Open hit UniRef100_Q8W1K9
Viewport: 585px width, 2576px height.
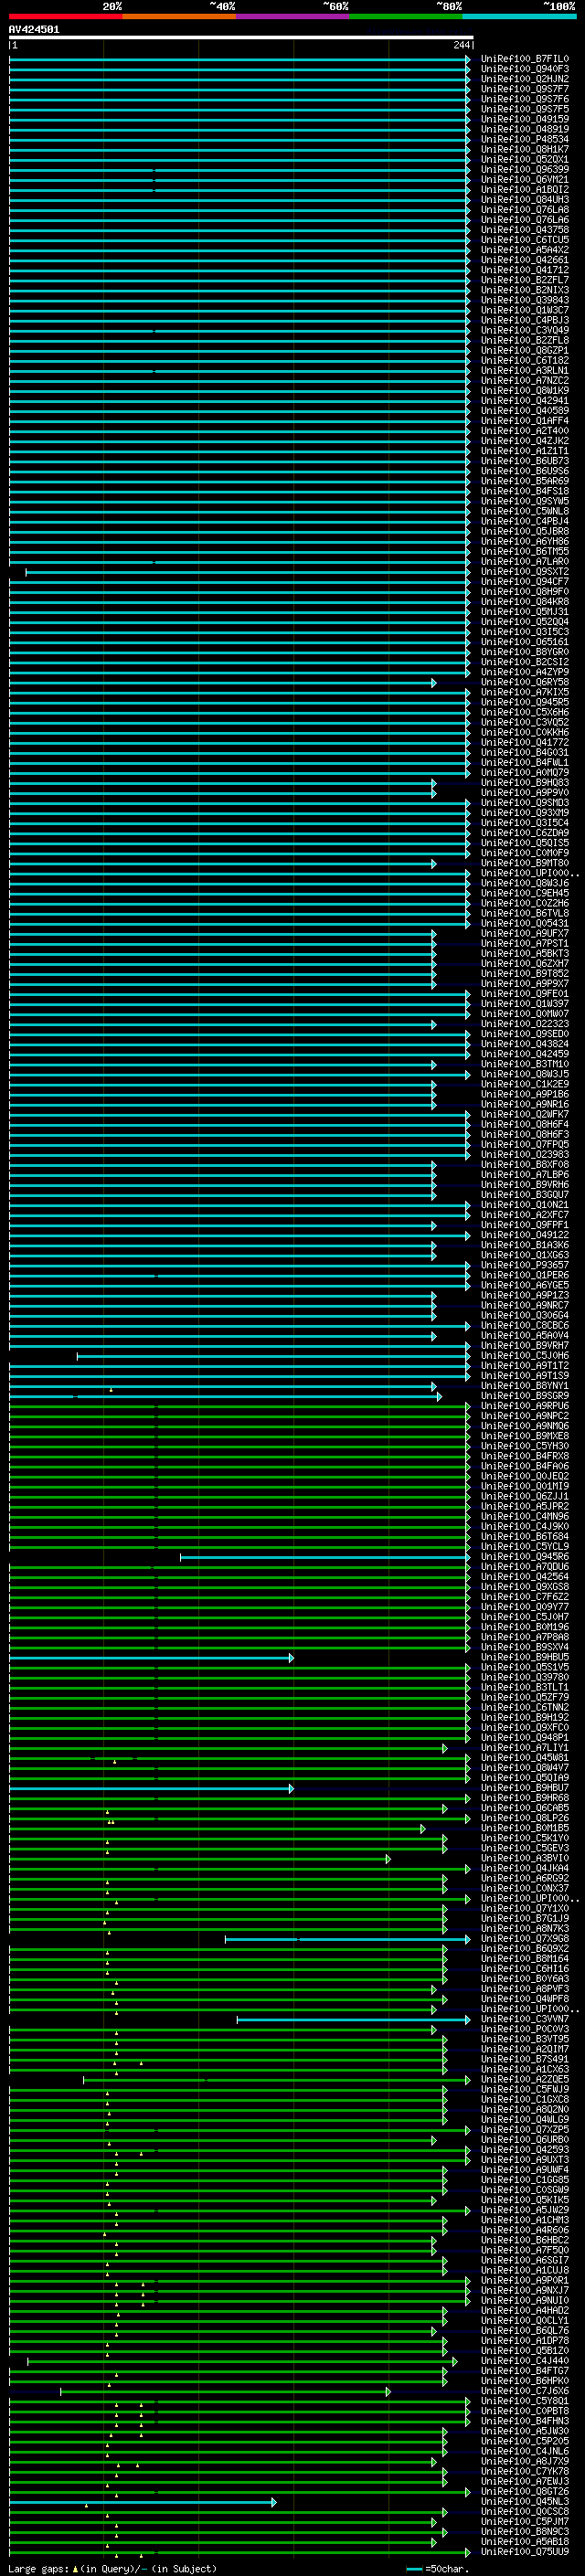pos(524,390)
